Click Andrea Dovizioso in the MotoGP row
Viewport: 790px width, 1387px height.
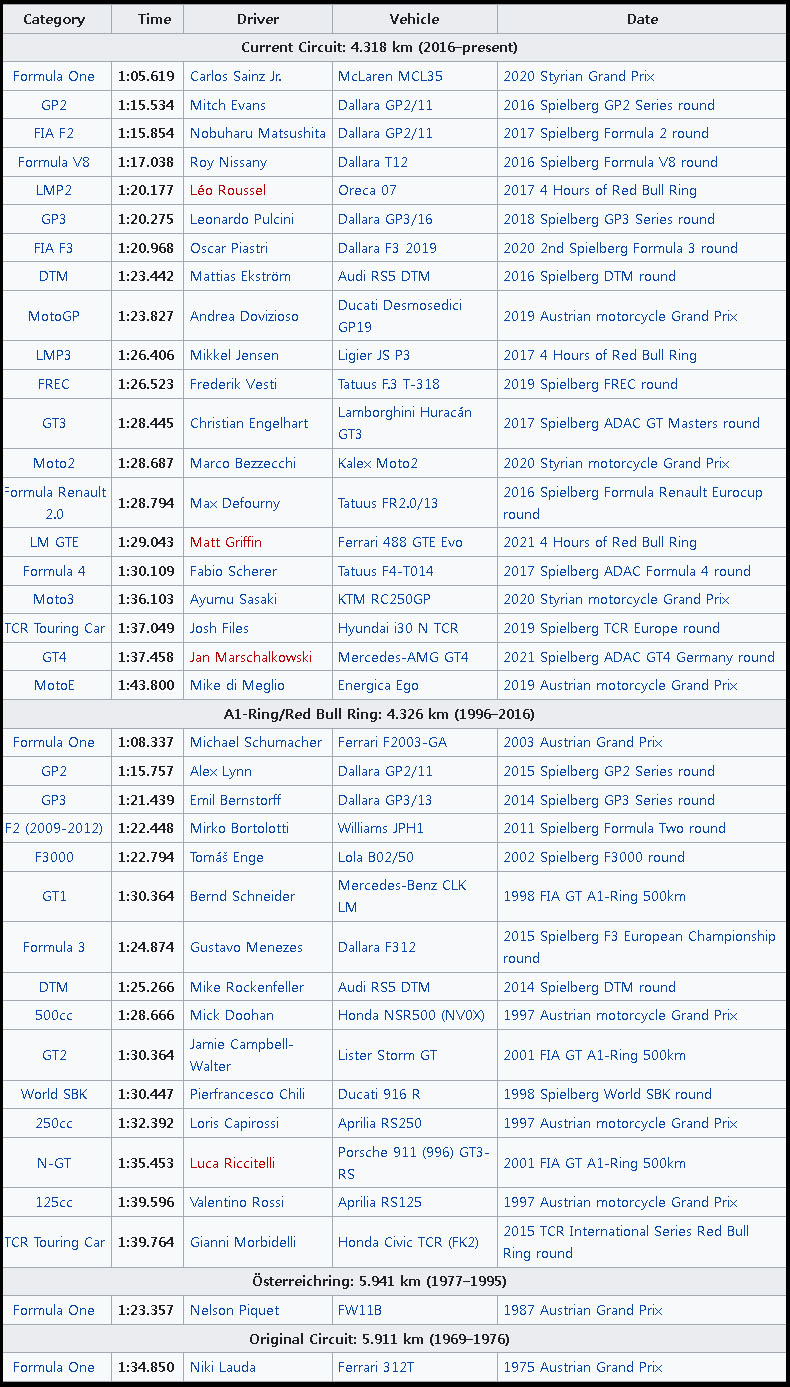point(244,316)
